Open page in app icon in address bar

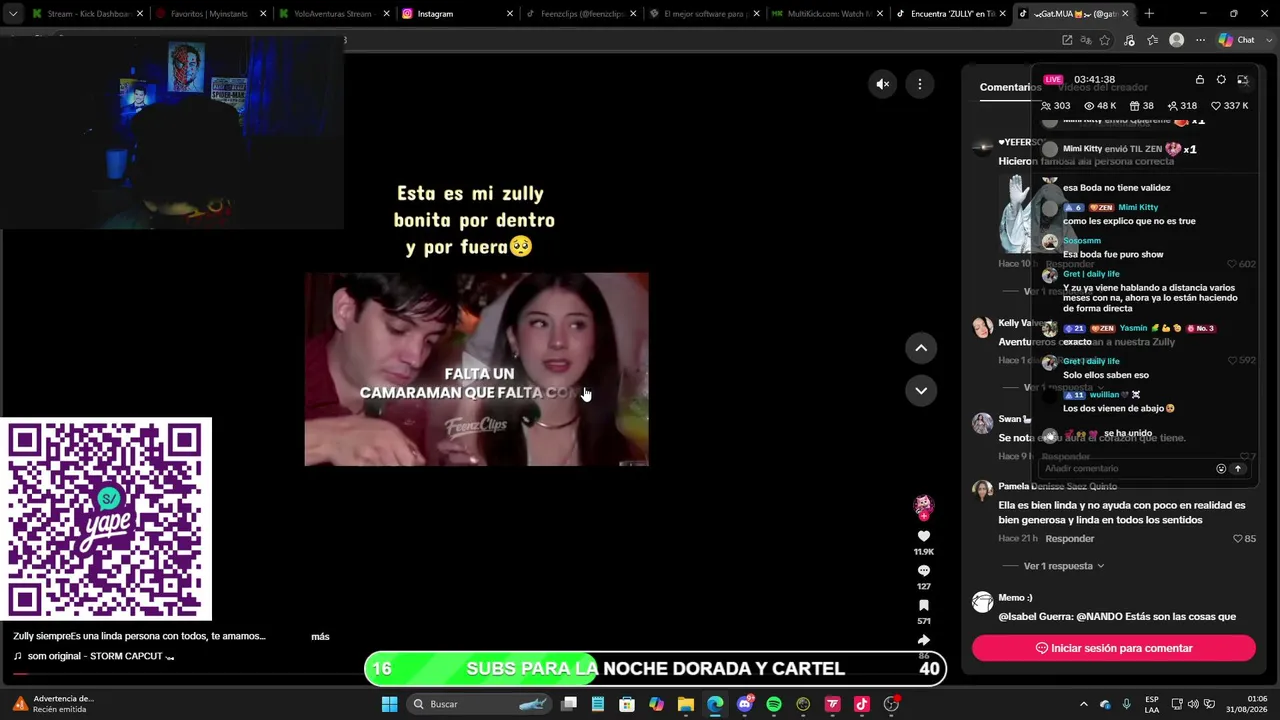[1067, 40]
